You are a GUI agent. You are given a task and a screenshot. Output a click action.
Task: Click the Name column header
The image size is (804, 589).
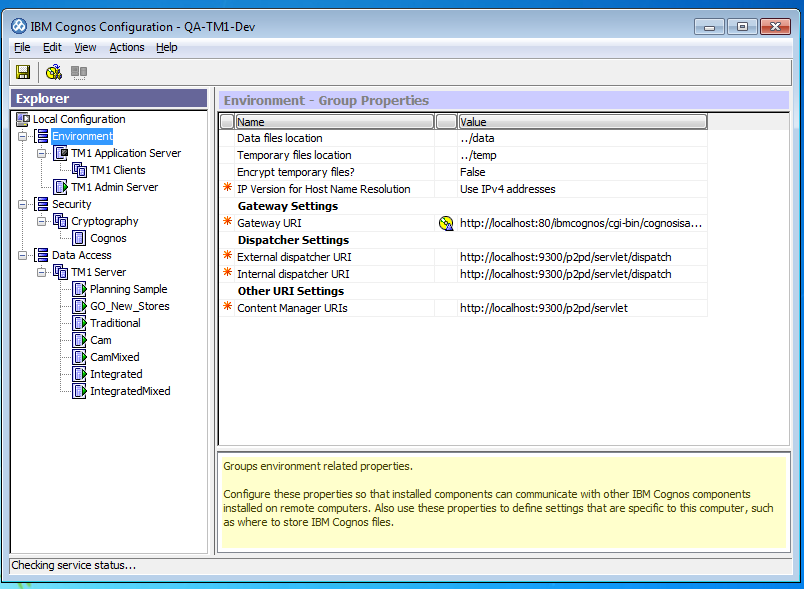click(334, 121)
